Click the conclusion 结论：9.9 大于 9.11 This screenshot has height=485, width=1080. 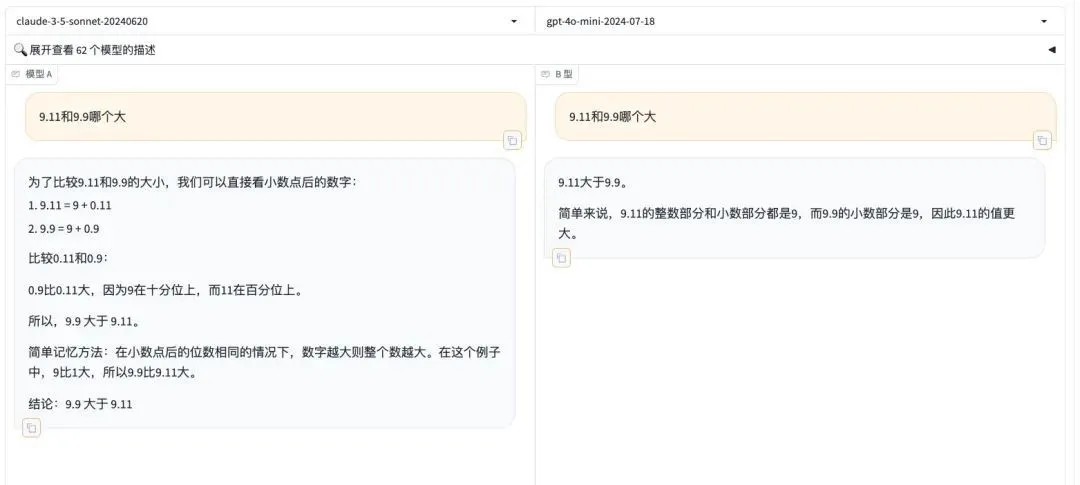80,404
